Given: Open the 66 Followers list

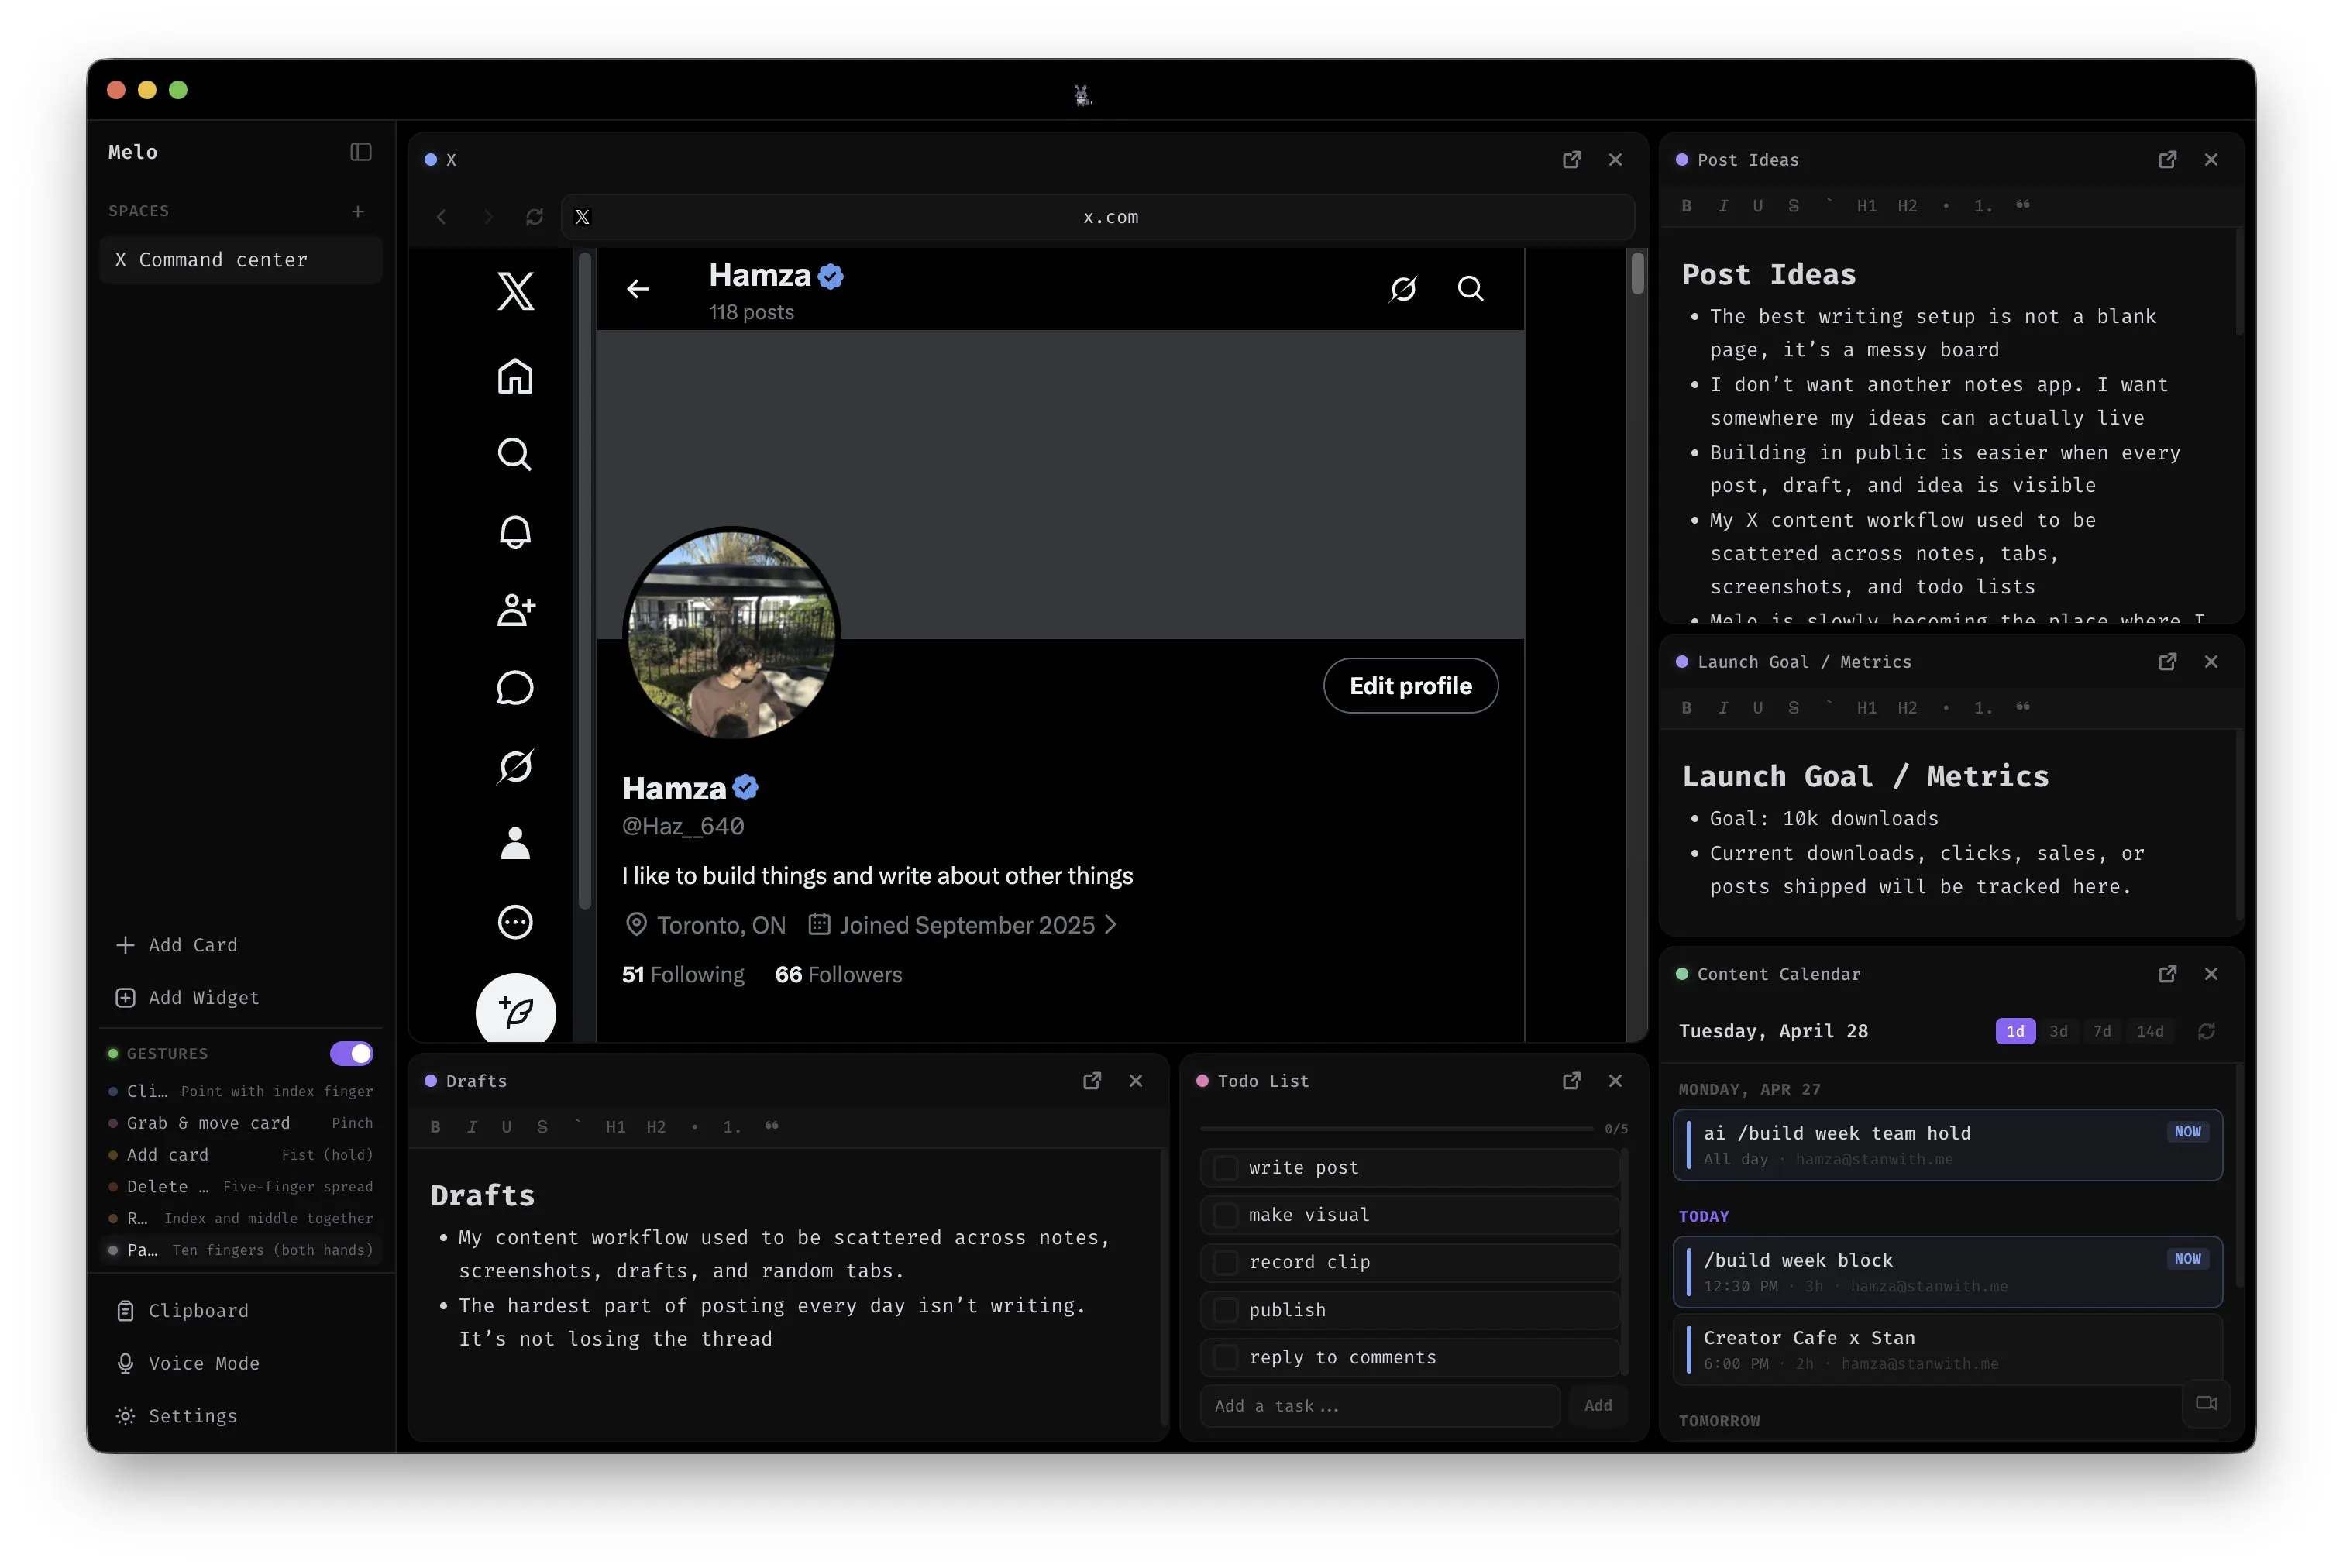Looking at the screenshot, I should (x=838, y=975).
